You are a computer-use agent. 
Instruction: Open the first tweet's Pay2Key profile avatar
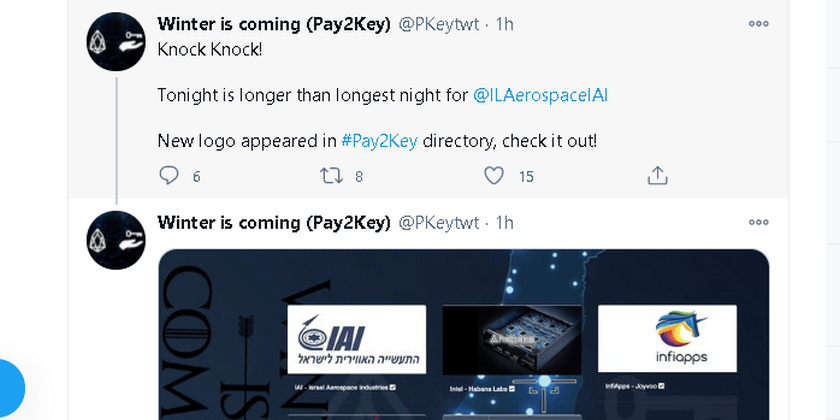[117, 41]
